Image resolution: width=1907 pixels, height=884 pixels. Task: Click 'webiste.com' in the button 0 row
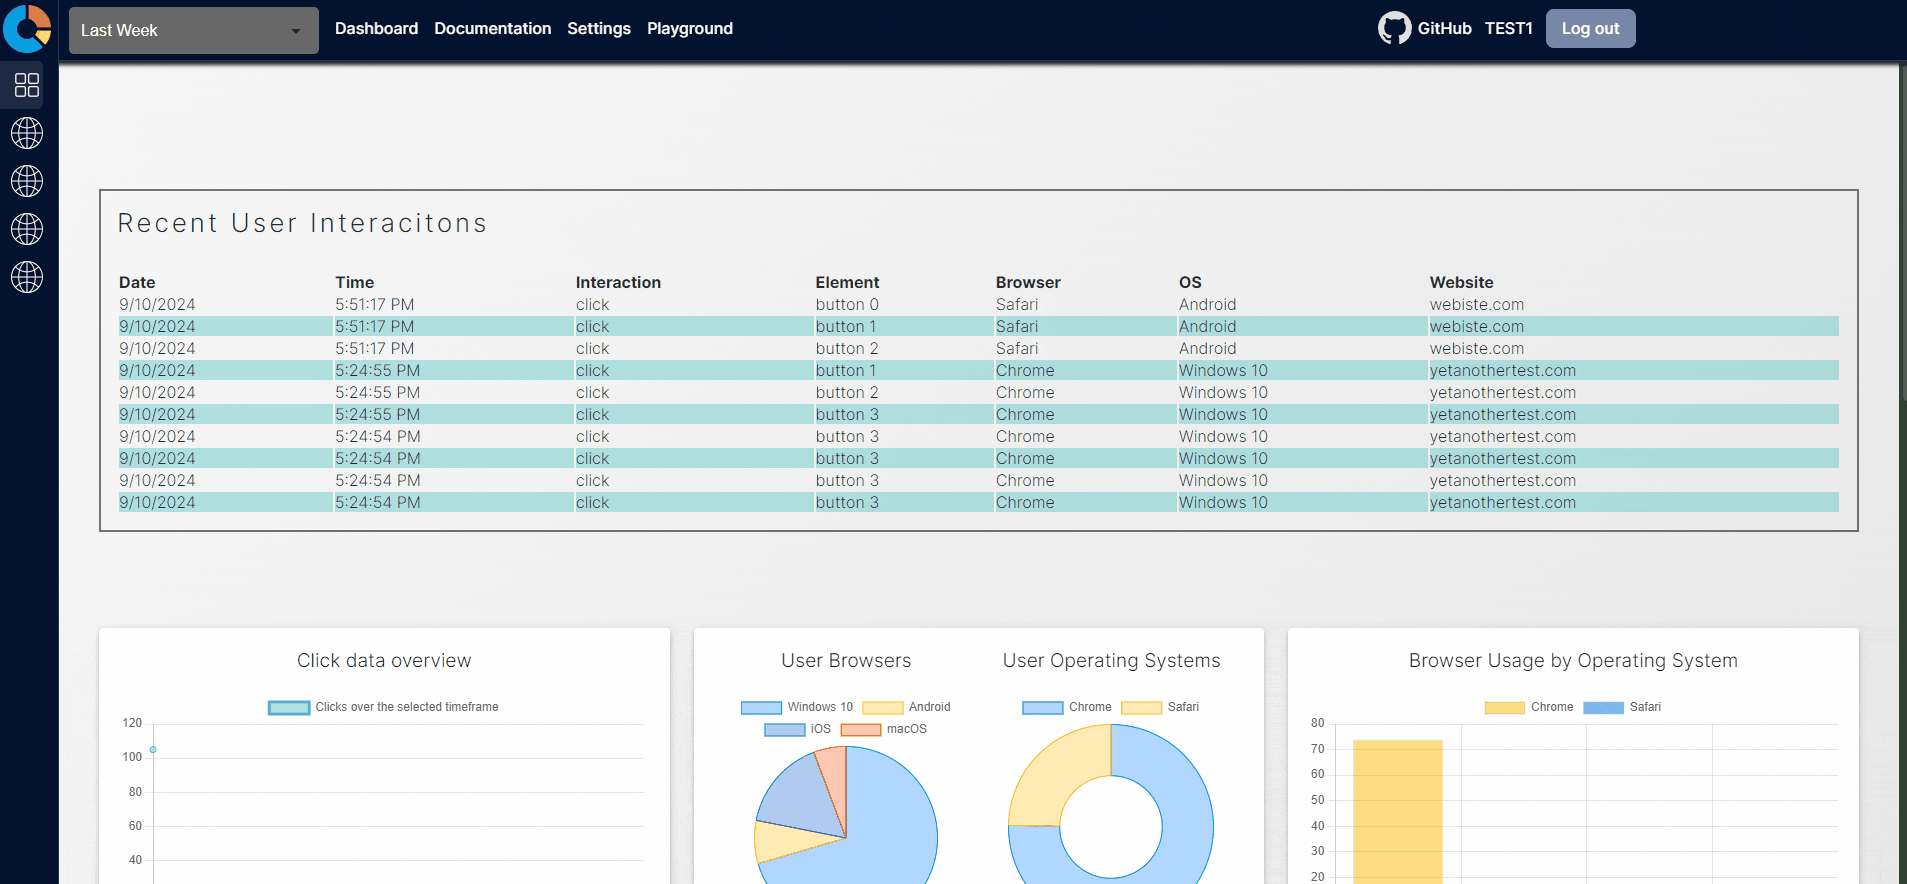point(1477,305)
